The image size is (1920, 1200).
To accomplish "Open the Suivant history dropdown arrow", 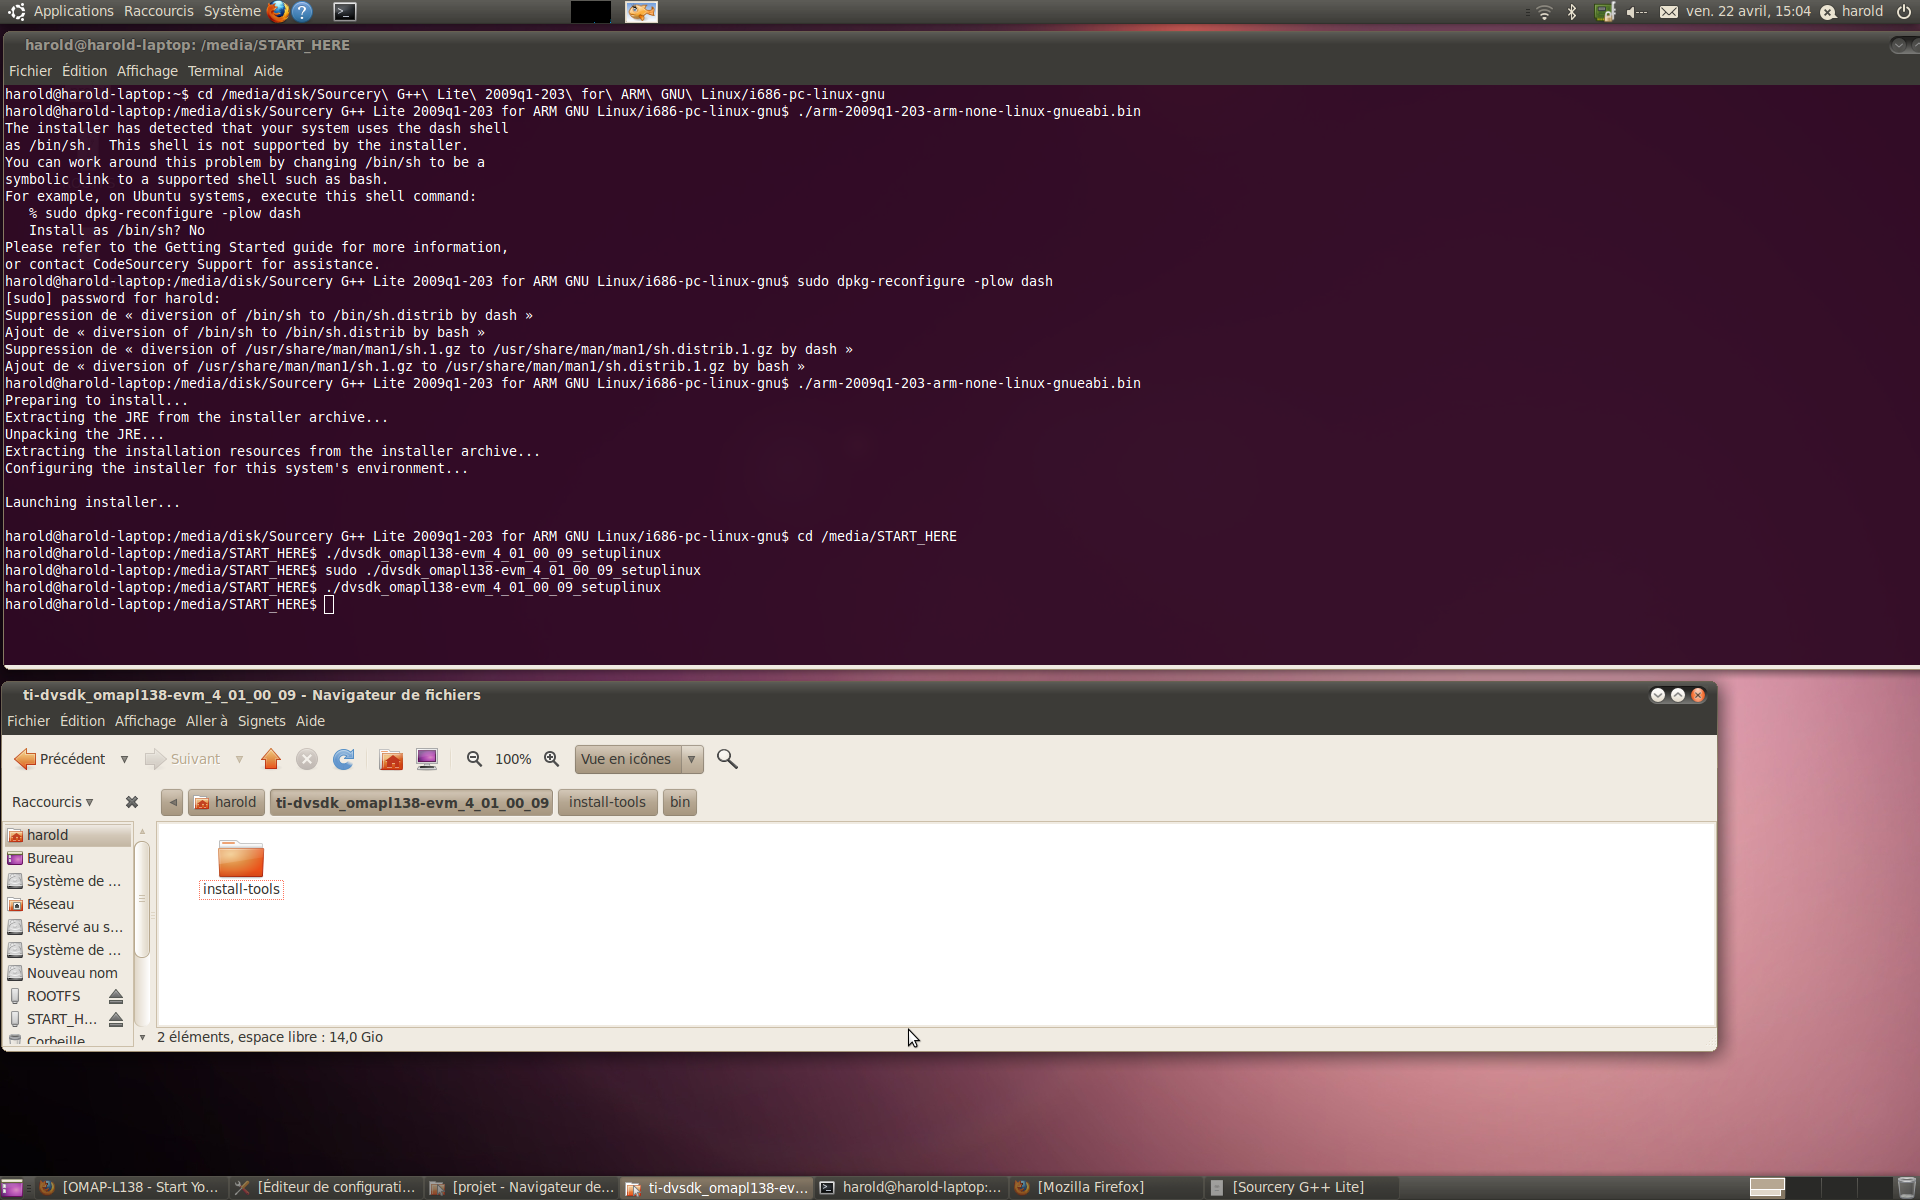I will tap(239, 759).
